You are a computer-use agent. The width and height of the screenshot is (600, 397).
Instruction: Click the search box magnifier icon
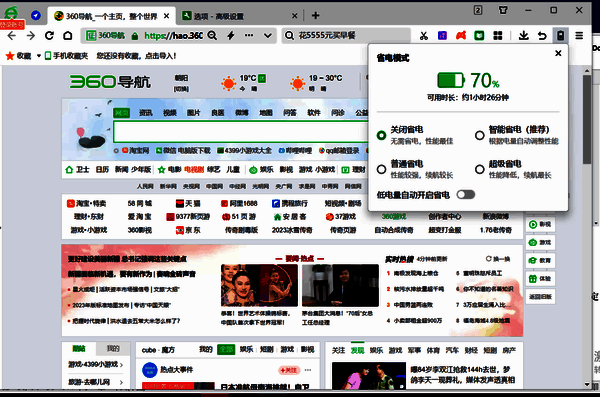(x=290, y=36)
